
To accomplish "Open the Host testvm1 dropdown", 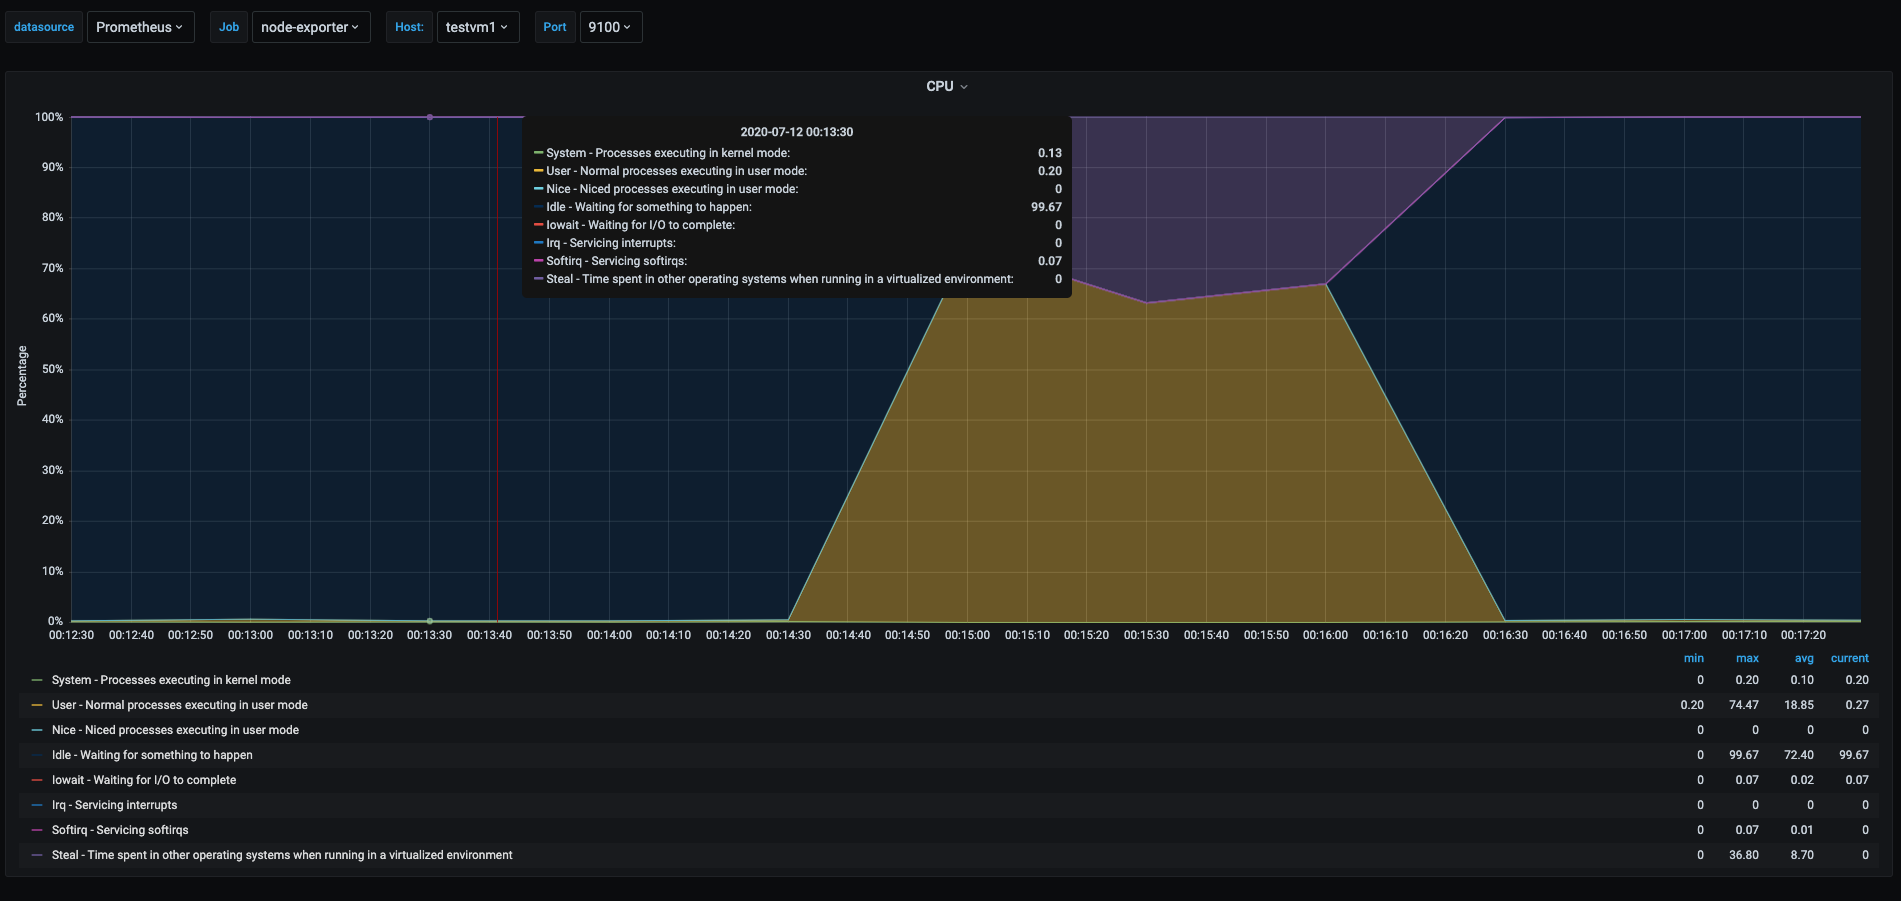I will 477,27.
